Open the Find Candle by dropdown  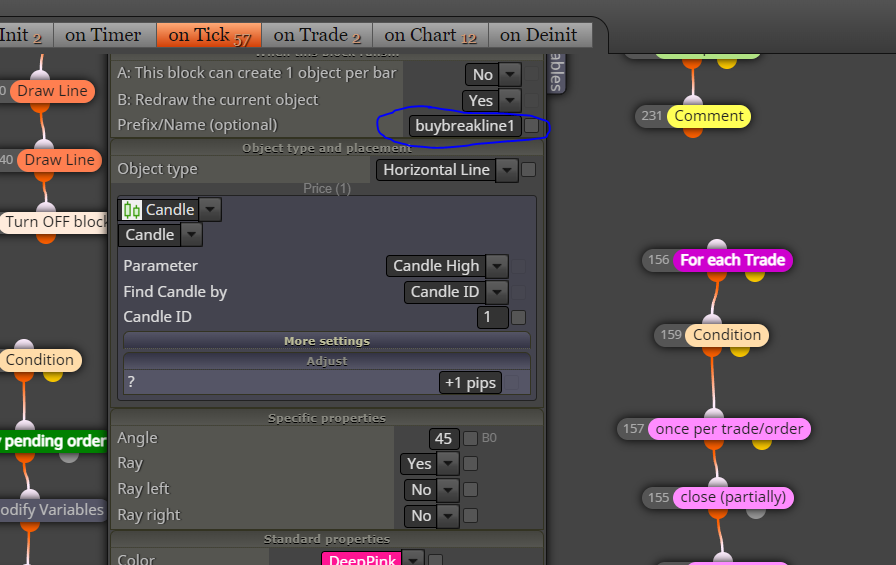[497, 292]
